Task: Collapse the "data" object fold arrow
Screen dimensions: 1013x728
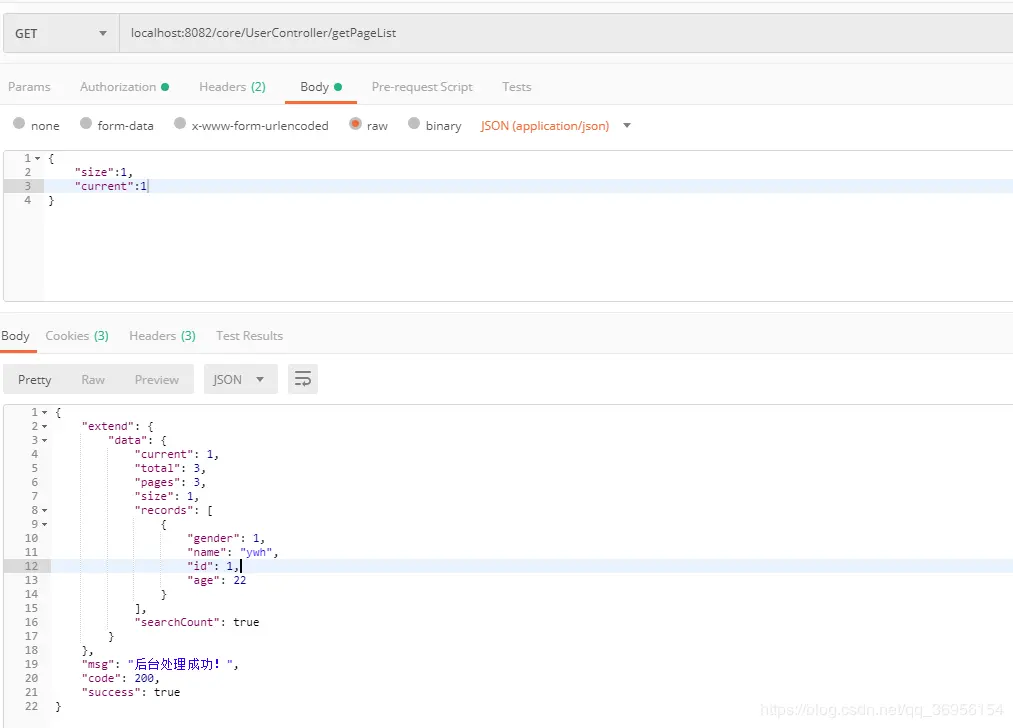Action: click(x=45, y=441)
